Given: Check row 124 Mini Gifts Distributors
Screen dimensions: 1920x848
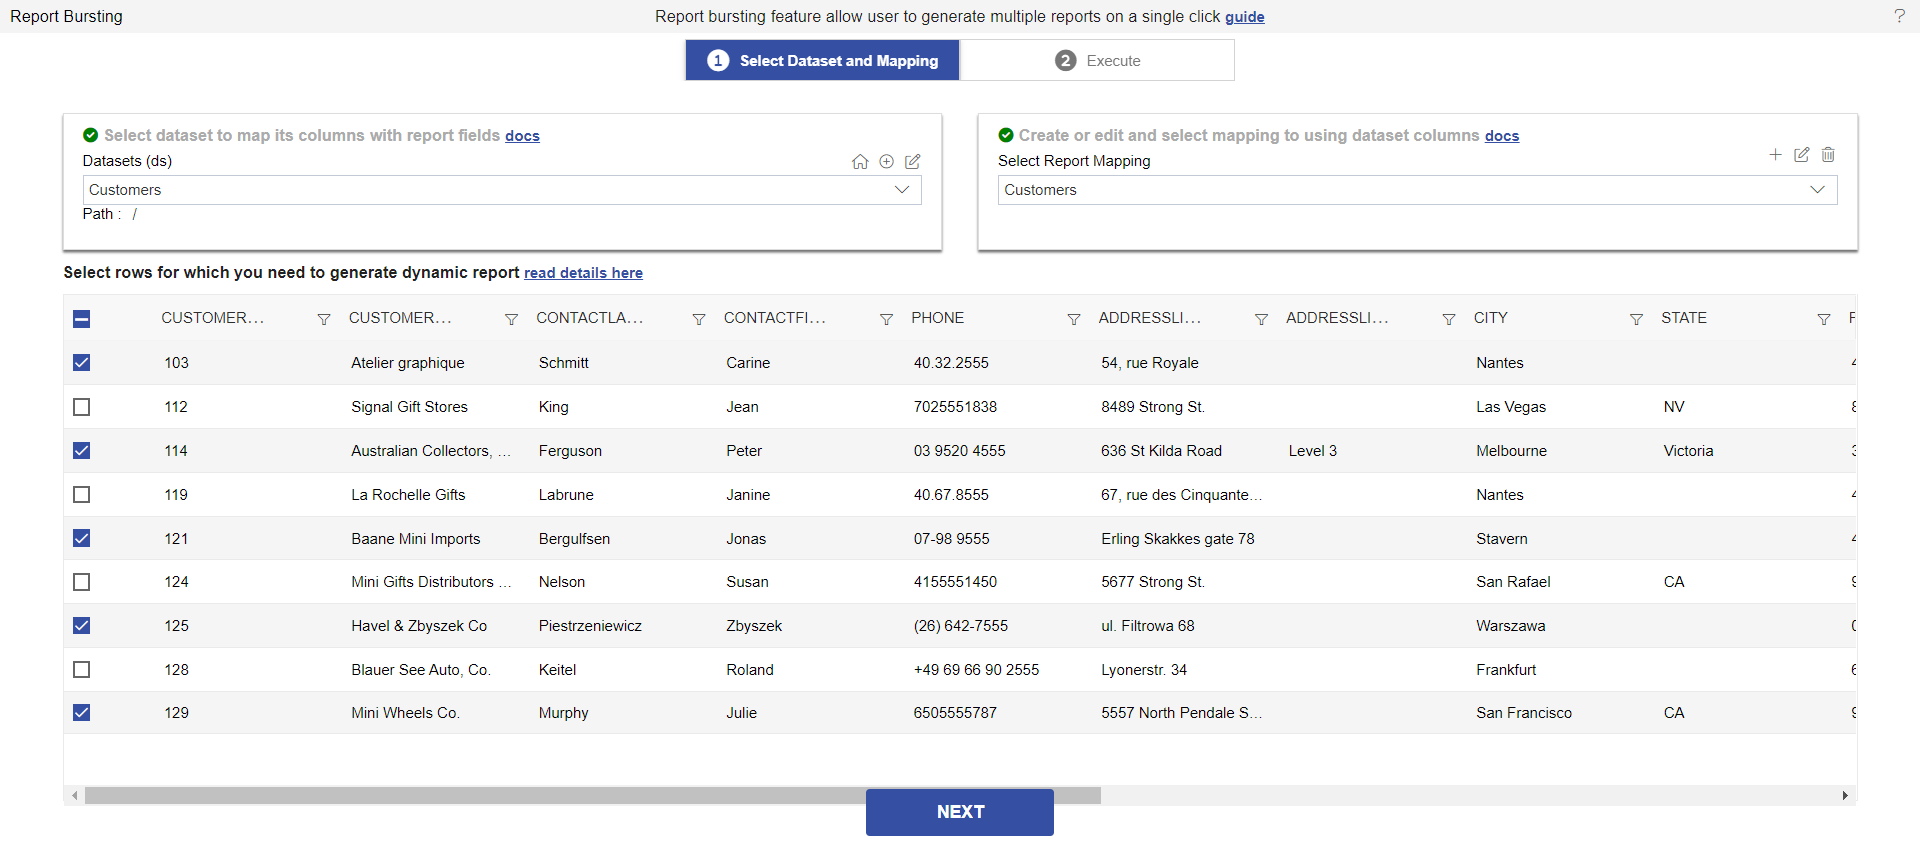Looking at the screenshot, I should tap(82, 582).
